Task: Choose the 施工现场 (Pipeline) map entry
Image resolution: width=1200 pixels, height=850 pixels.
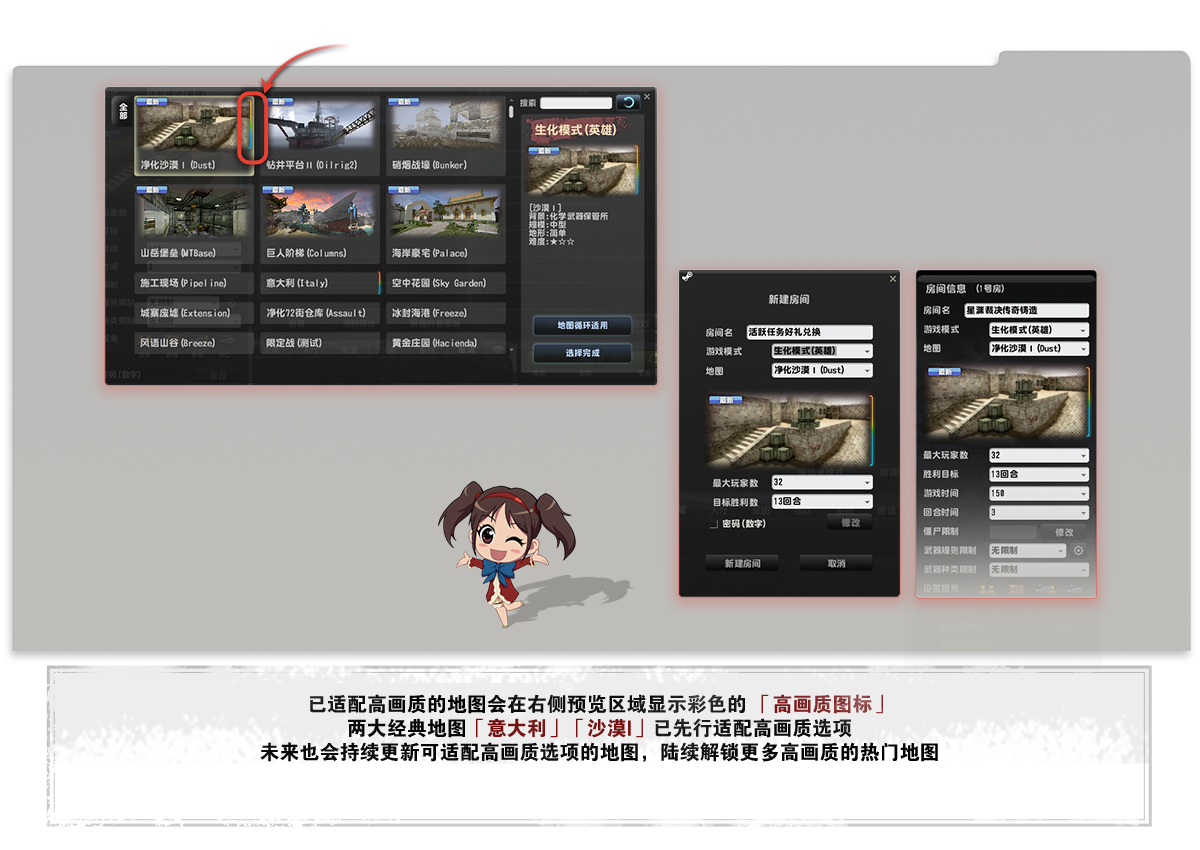Action: tap(194, 283)
